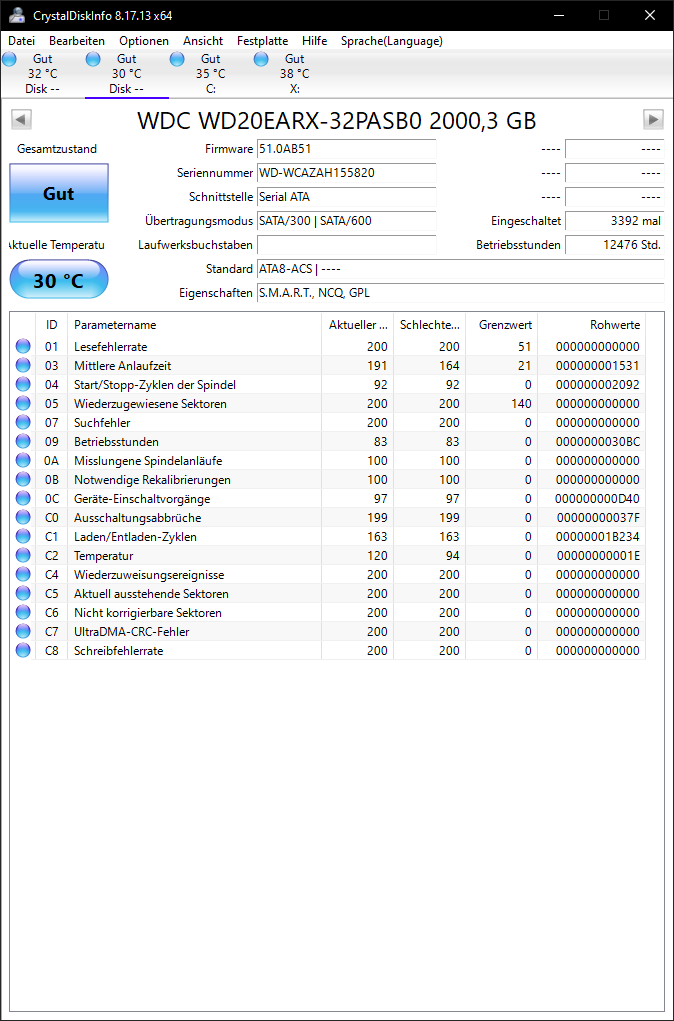Select the Wiederzugewiesene Sektoren row
The width and height of the screenshot is (674, 1021).
tap(328, 404)
